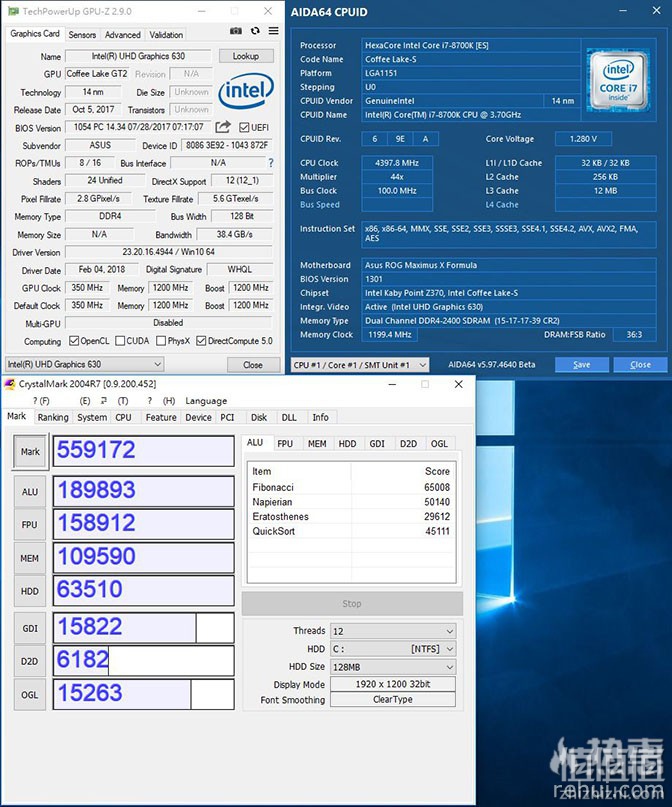Open the Ranking tab in CrystalMark
The width and height of the screenshot is (672, 807).
click(x=53, y=417)
